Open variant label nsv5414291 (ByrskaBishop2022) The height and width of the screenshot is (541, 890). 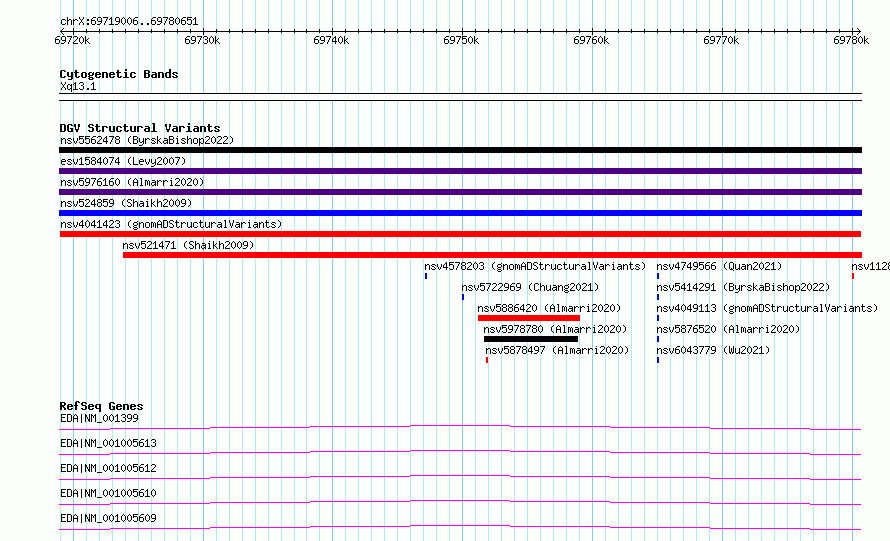click(743, 287)
